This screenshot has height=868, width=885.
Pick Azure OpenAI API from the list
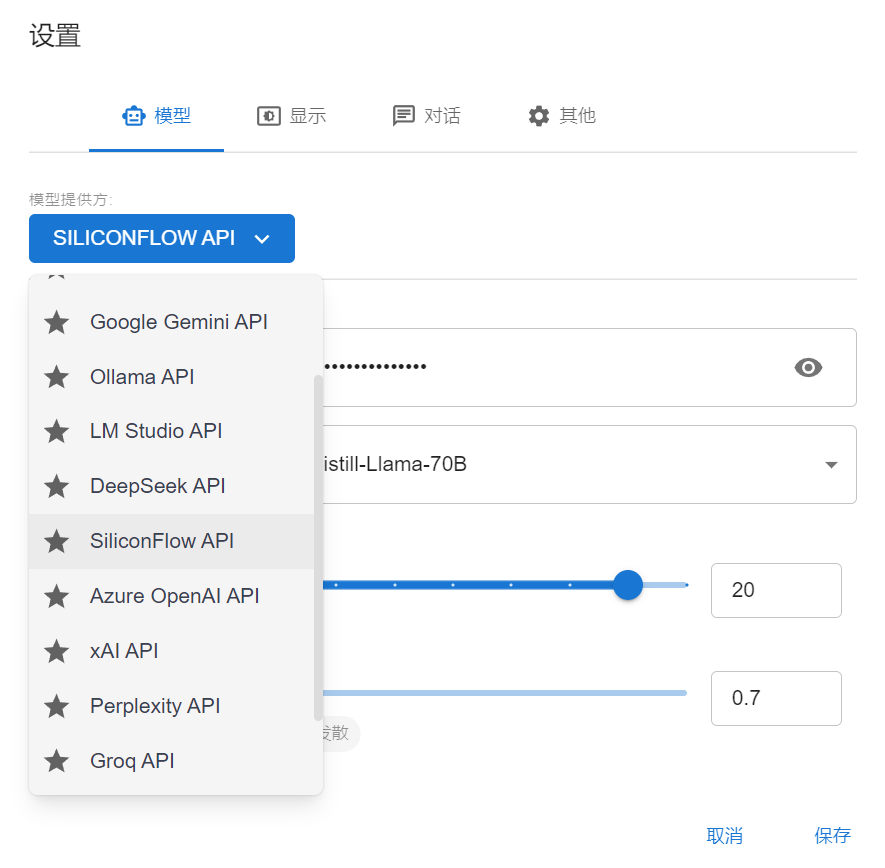tap(172, 597)
